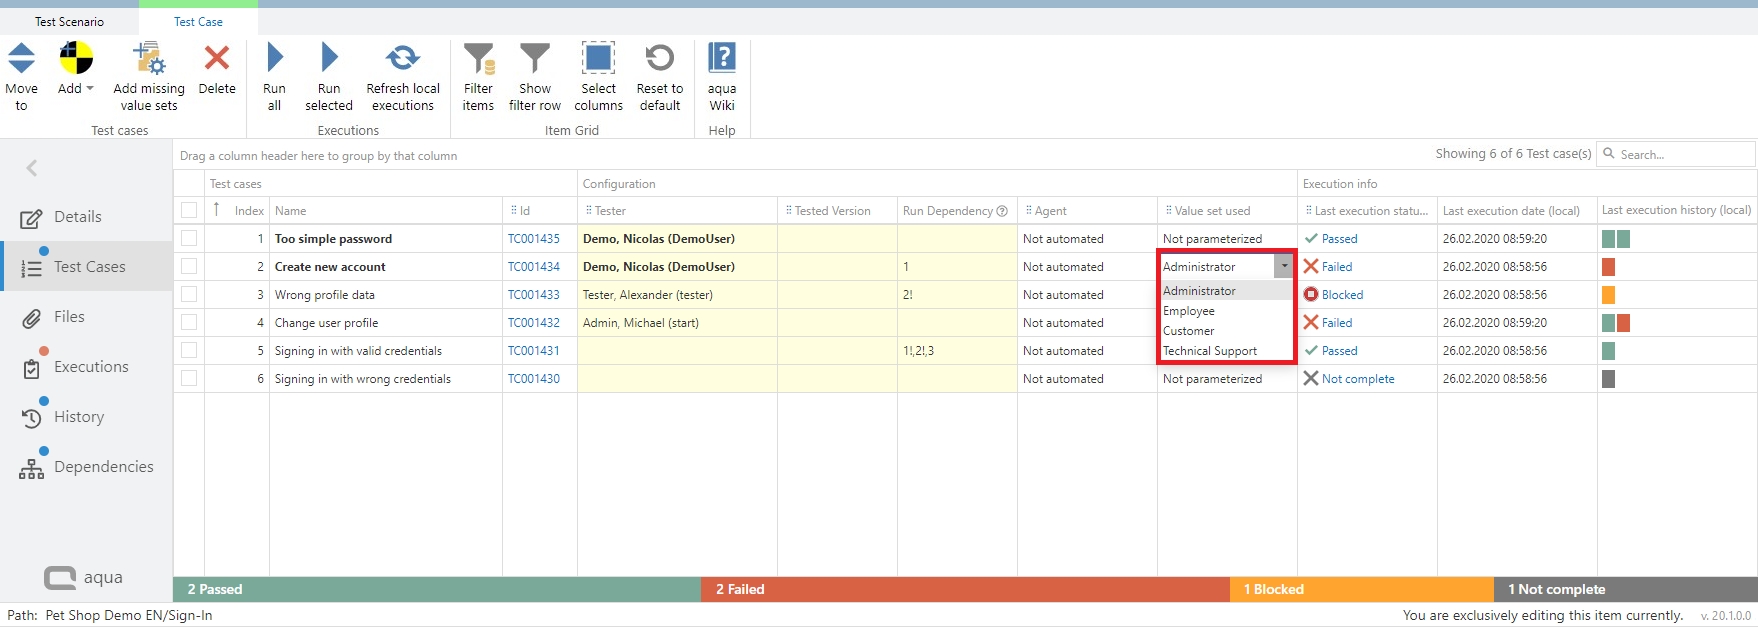Viewport: 1758px width, 627px height.
Task: Open test case link TC001435
Action: click(533, 239)
